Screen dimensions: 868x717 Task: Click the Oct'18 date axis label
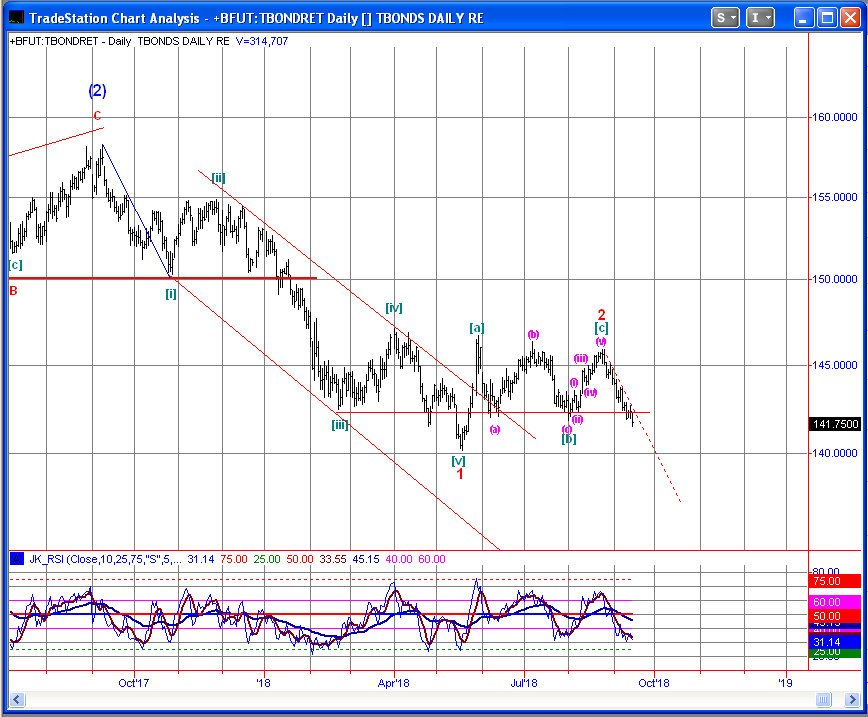click(x=654, y=683)
